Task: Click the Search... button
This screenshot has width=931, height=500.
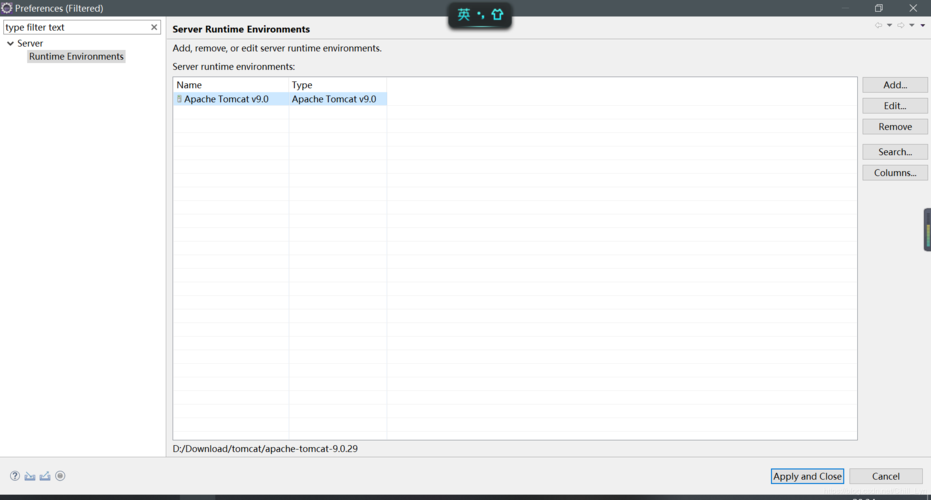Action: pyautogui.click(x=895, y=152)
